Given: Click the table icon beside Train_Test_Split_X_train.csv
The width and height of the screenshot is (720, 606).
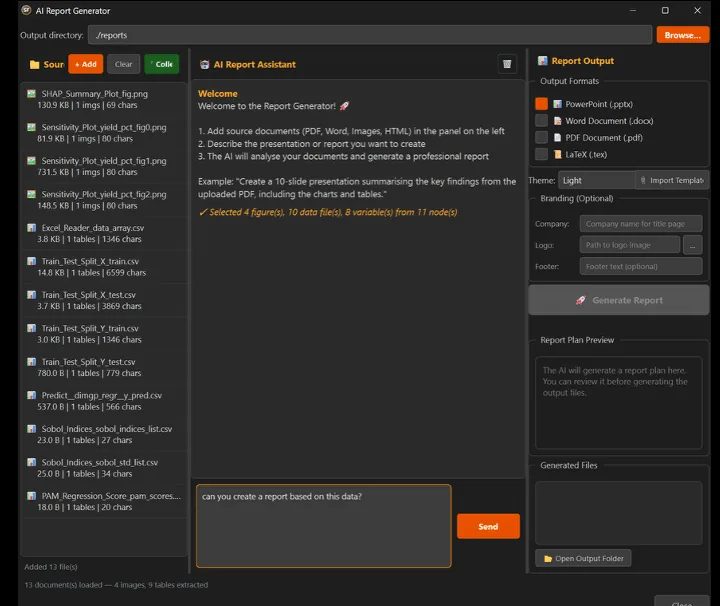Looking at the screenshot, I should [31, 261].
